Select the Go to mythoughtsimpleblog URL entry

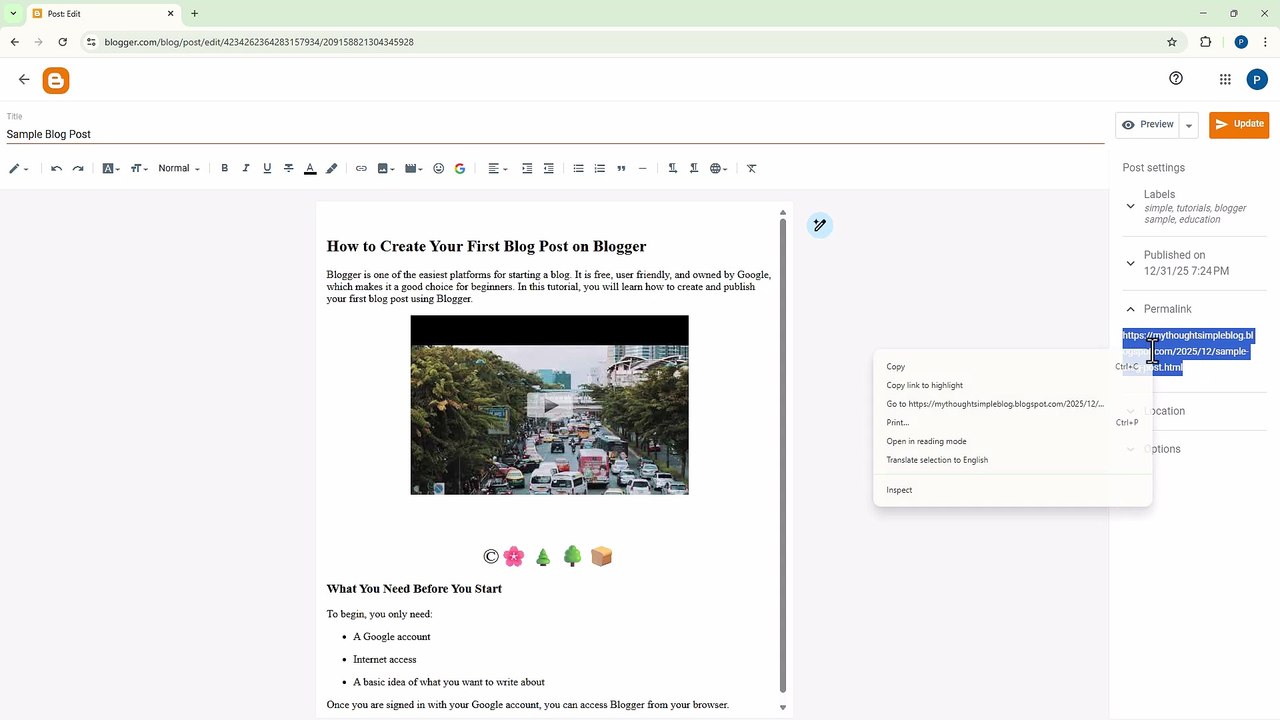[1012, 404]
